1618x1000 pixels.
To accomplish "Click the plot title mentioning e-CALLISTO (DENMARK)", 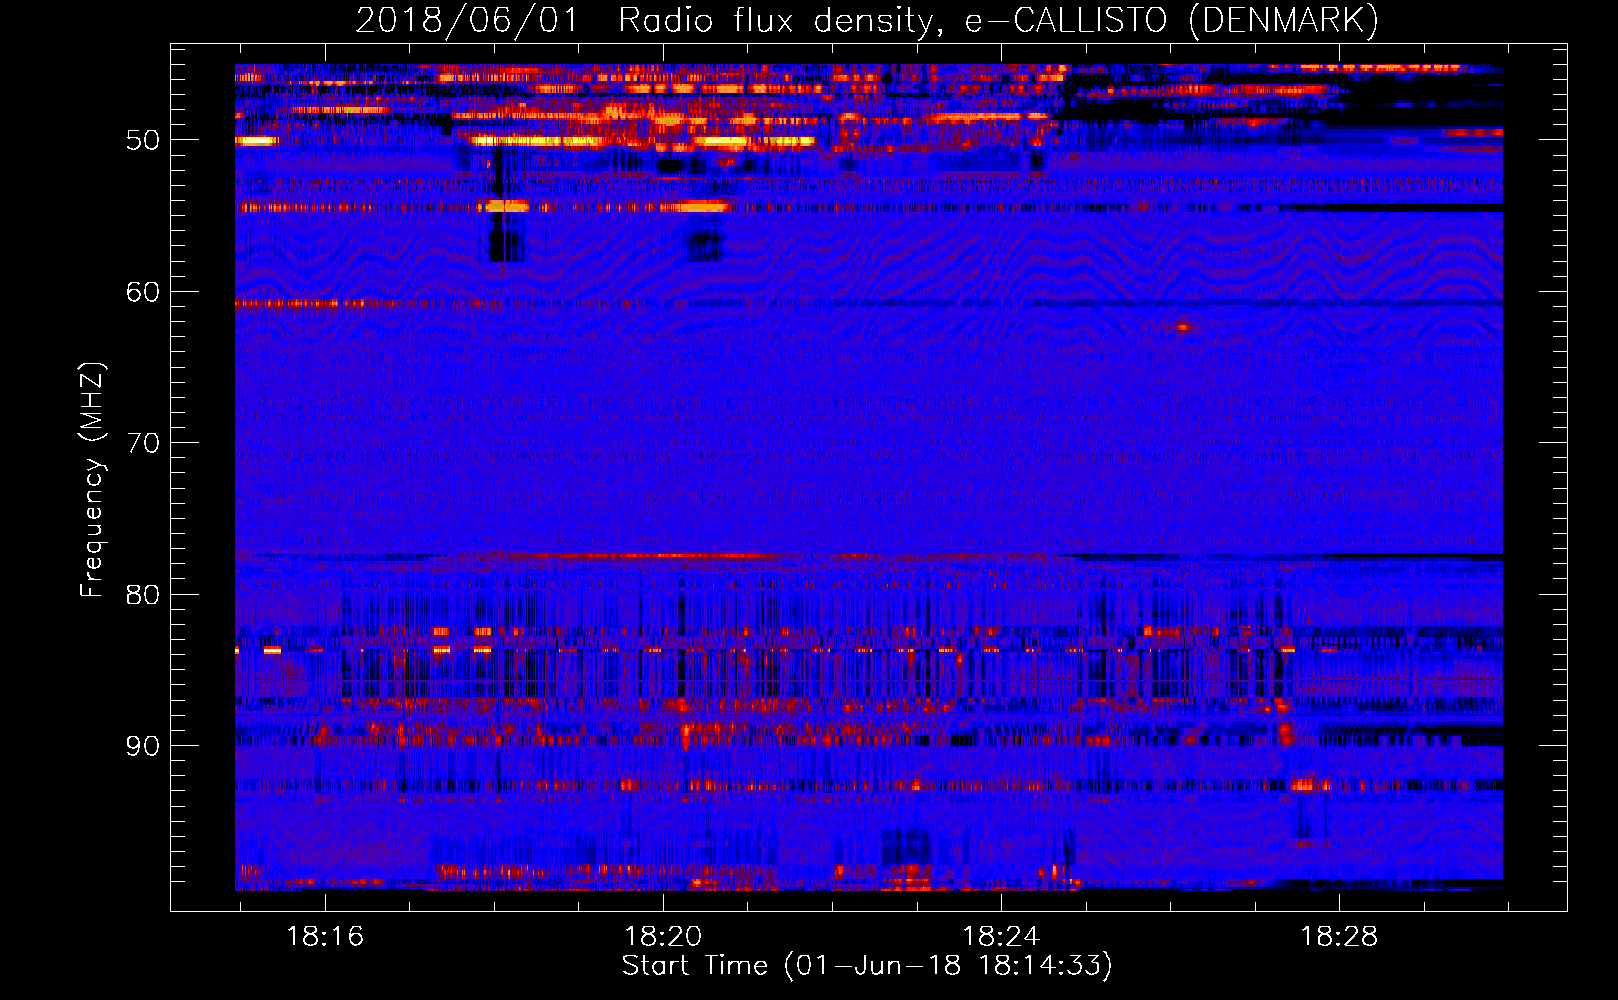I will point(867,20).
